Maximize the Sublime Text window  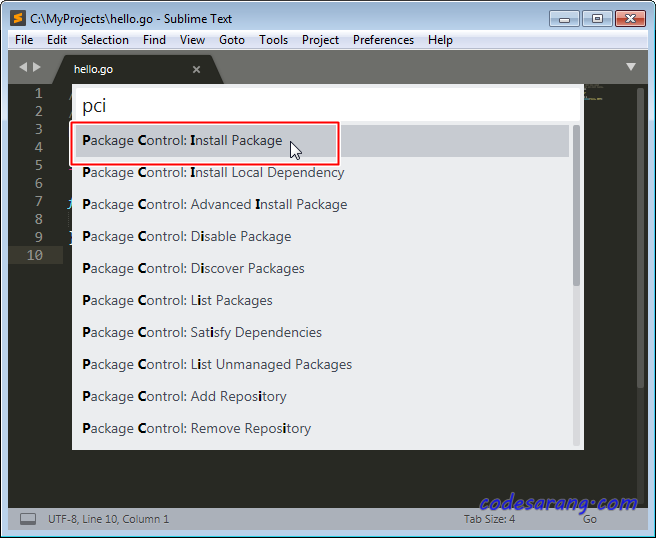[x=597, y=19]
